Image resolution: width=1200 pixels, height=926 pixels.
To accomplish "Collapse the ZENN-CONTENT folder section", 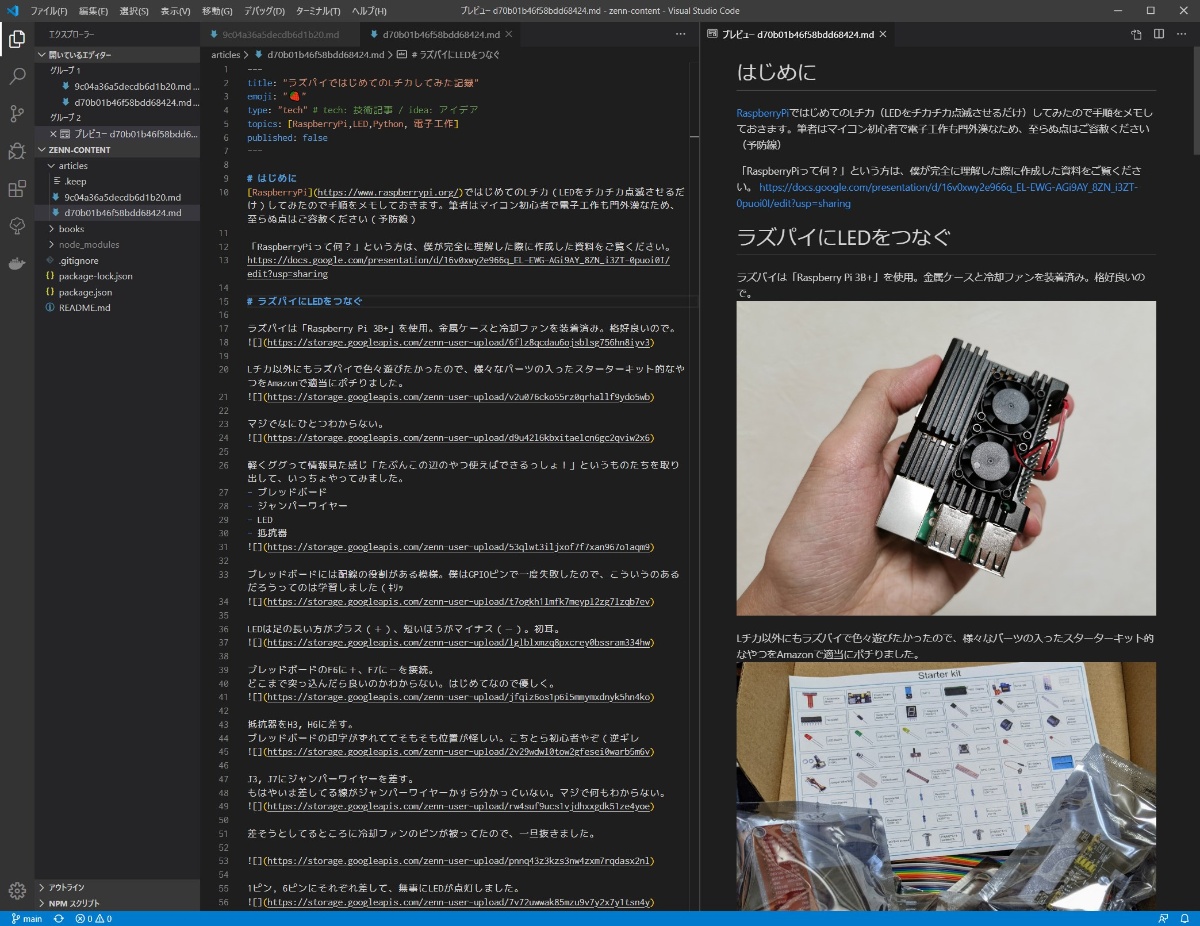I will (117, 149).
